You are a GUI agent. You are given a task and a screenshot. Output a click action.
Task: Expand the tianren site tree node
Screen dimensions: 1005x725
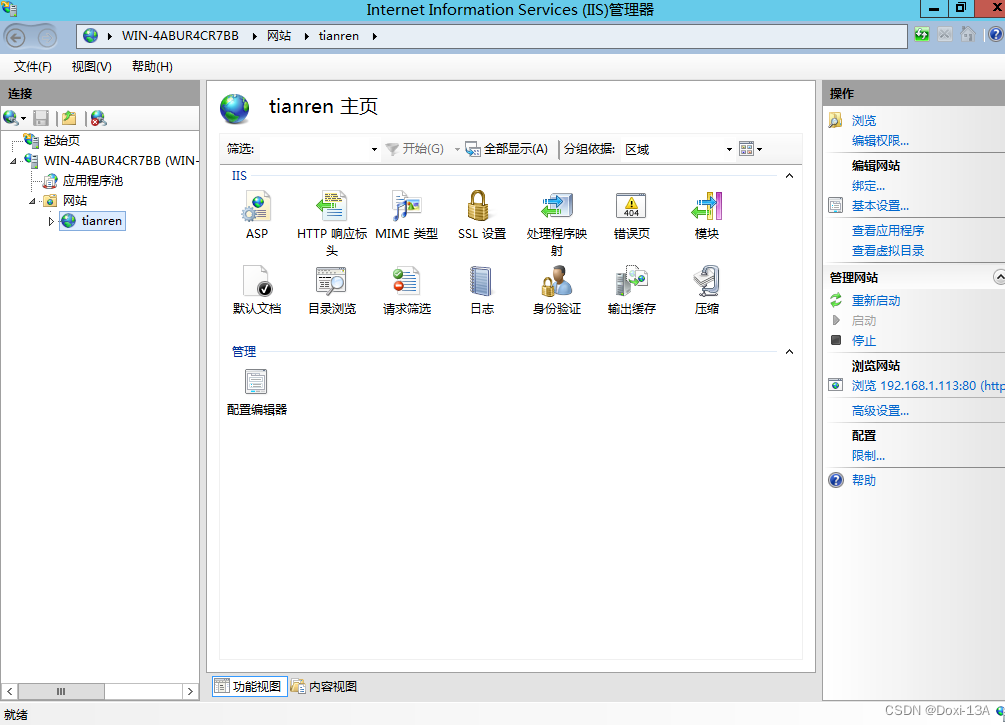click(51, 221)
